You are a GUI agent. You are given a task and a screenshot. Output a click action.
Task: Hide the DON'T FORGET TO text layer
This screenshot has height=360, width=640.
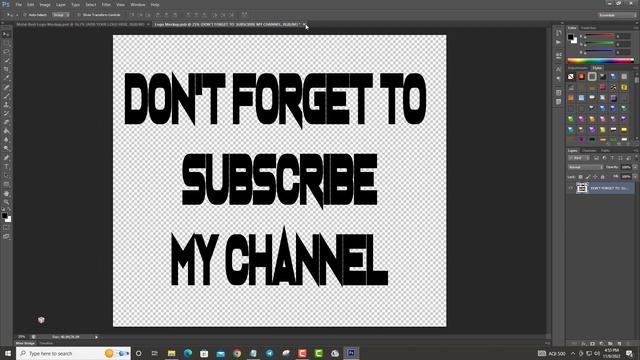571,188
